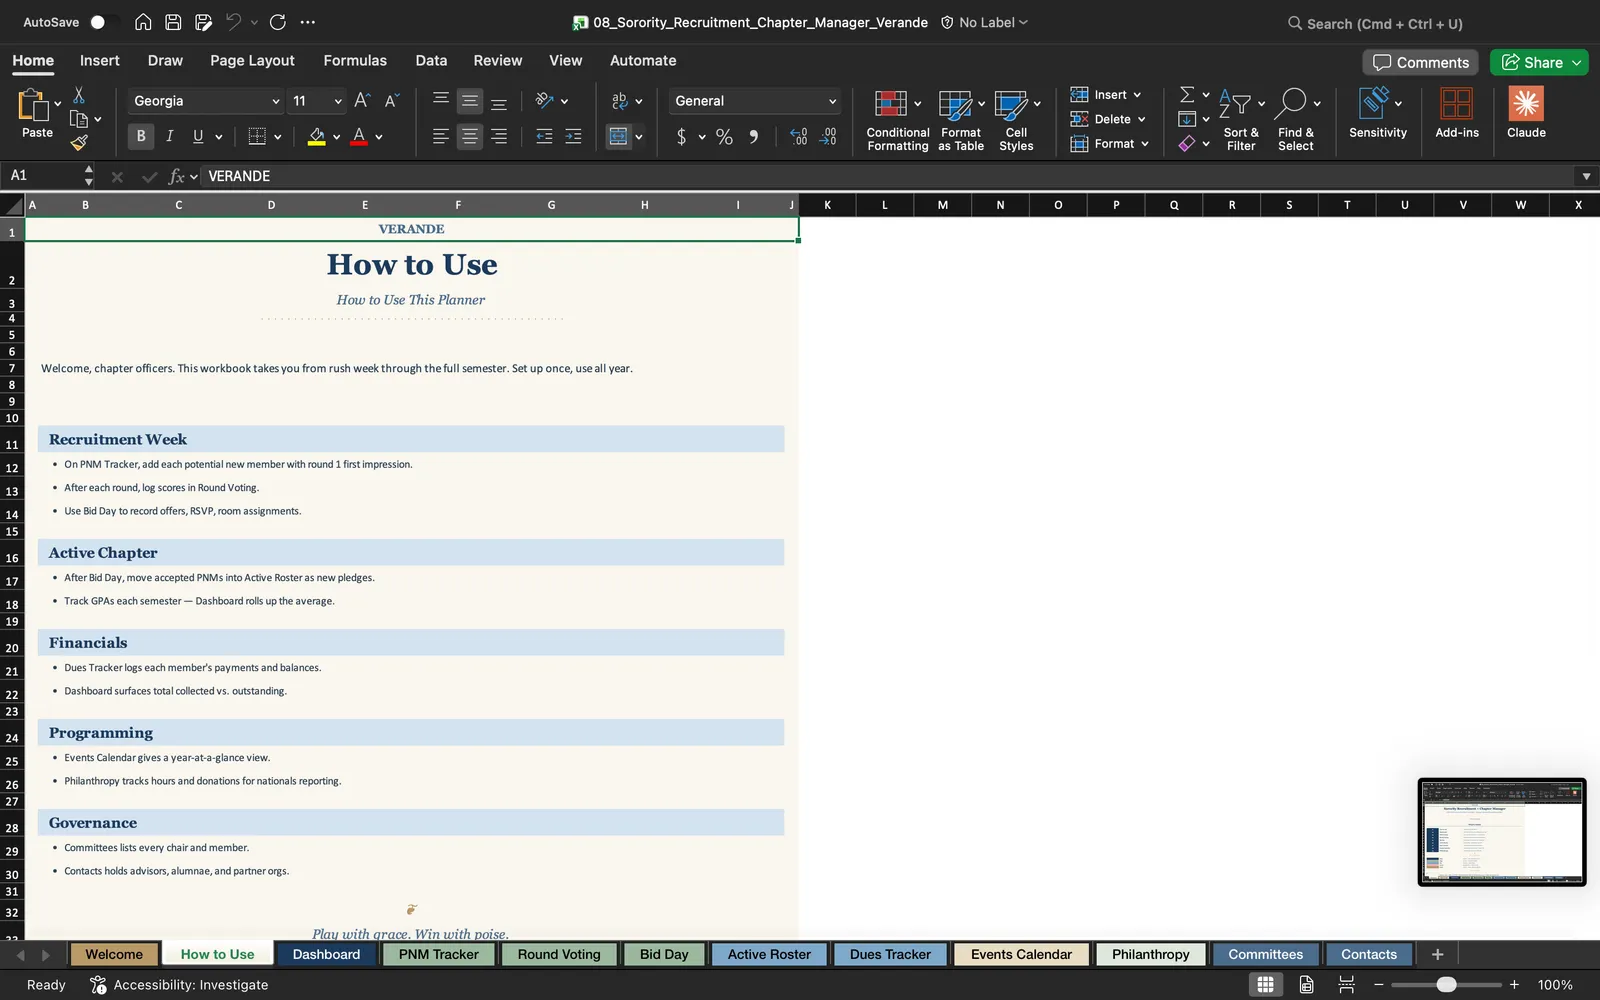Click the Insert Function fx icon
Image resolution: width=1600 pixels, height=1000 pixels.
click(176, 176)
